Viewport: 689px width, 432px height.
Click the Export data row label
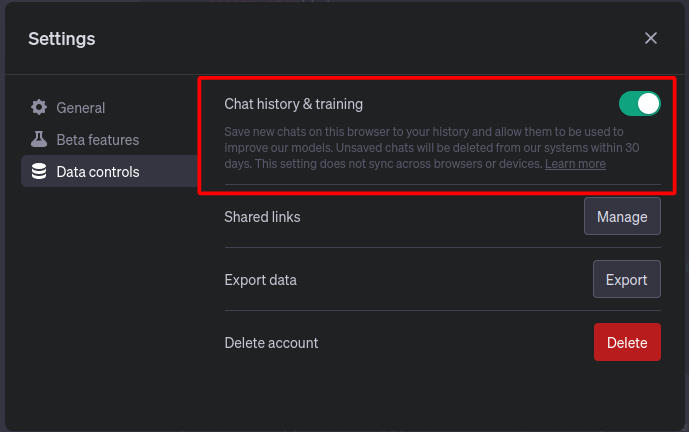261,280
